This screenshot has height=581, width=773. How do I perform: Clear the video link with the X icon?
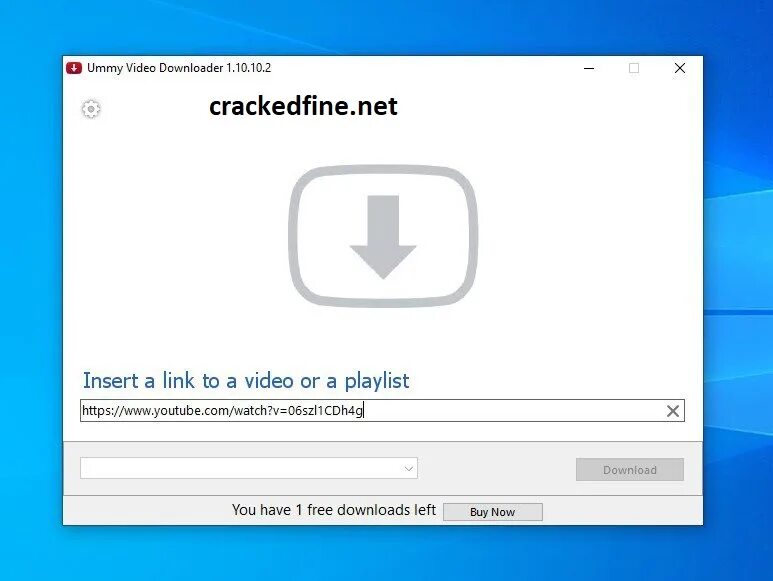[672, 411]
